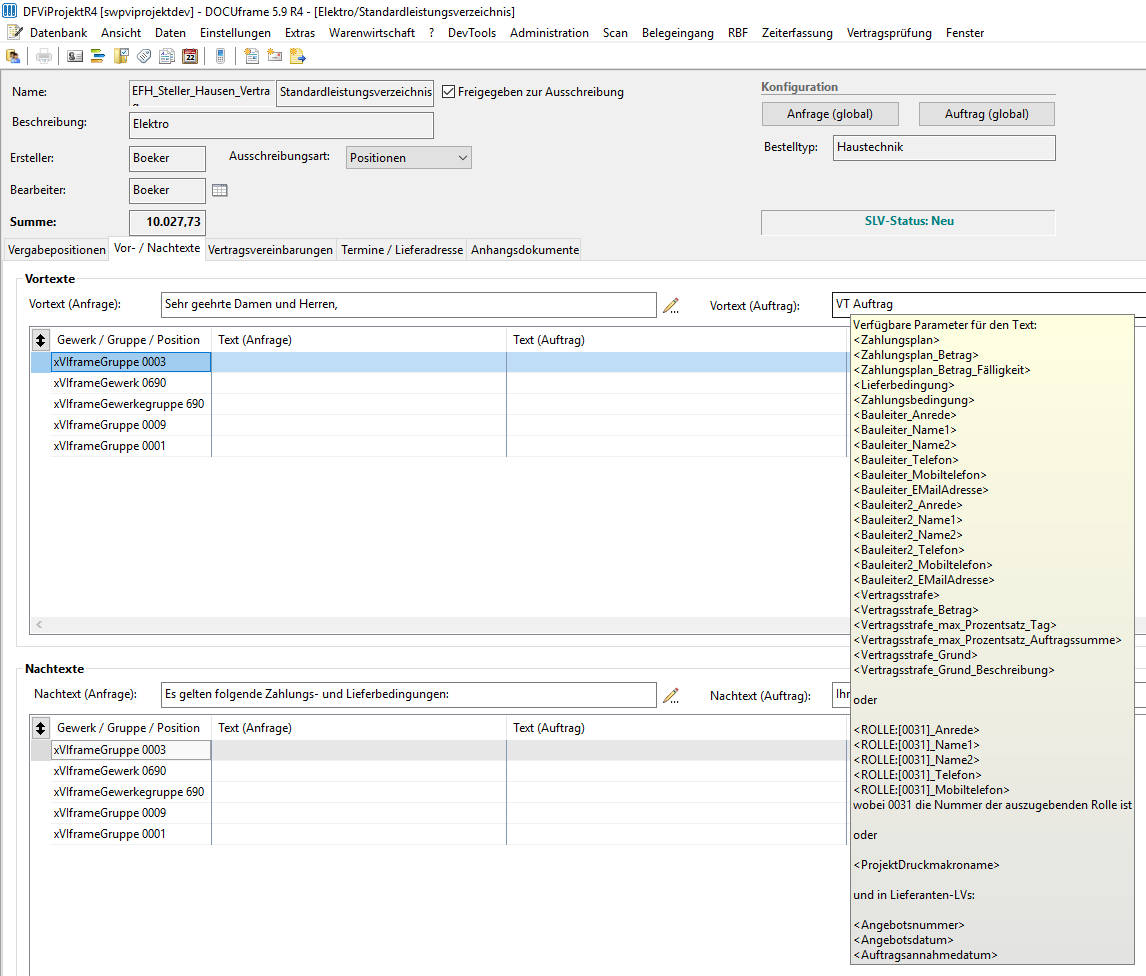Click the pencil icon next to Vortext (Anfrage)
The image size is (1146, 976).
point(671,306)
